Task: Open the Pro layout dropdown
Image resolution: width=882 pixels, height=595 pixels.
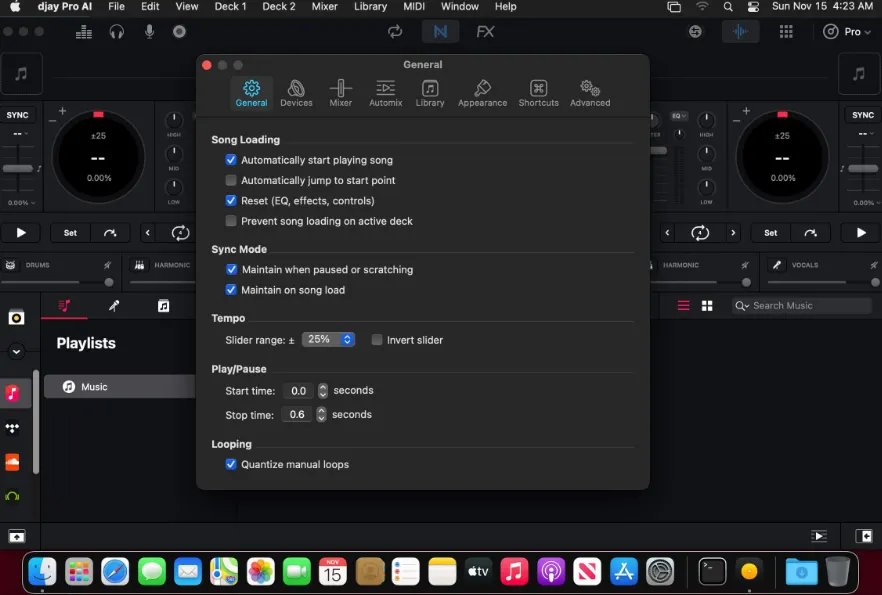Action: [847, 31]
